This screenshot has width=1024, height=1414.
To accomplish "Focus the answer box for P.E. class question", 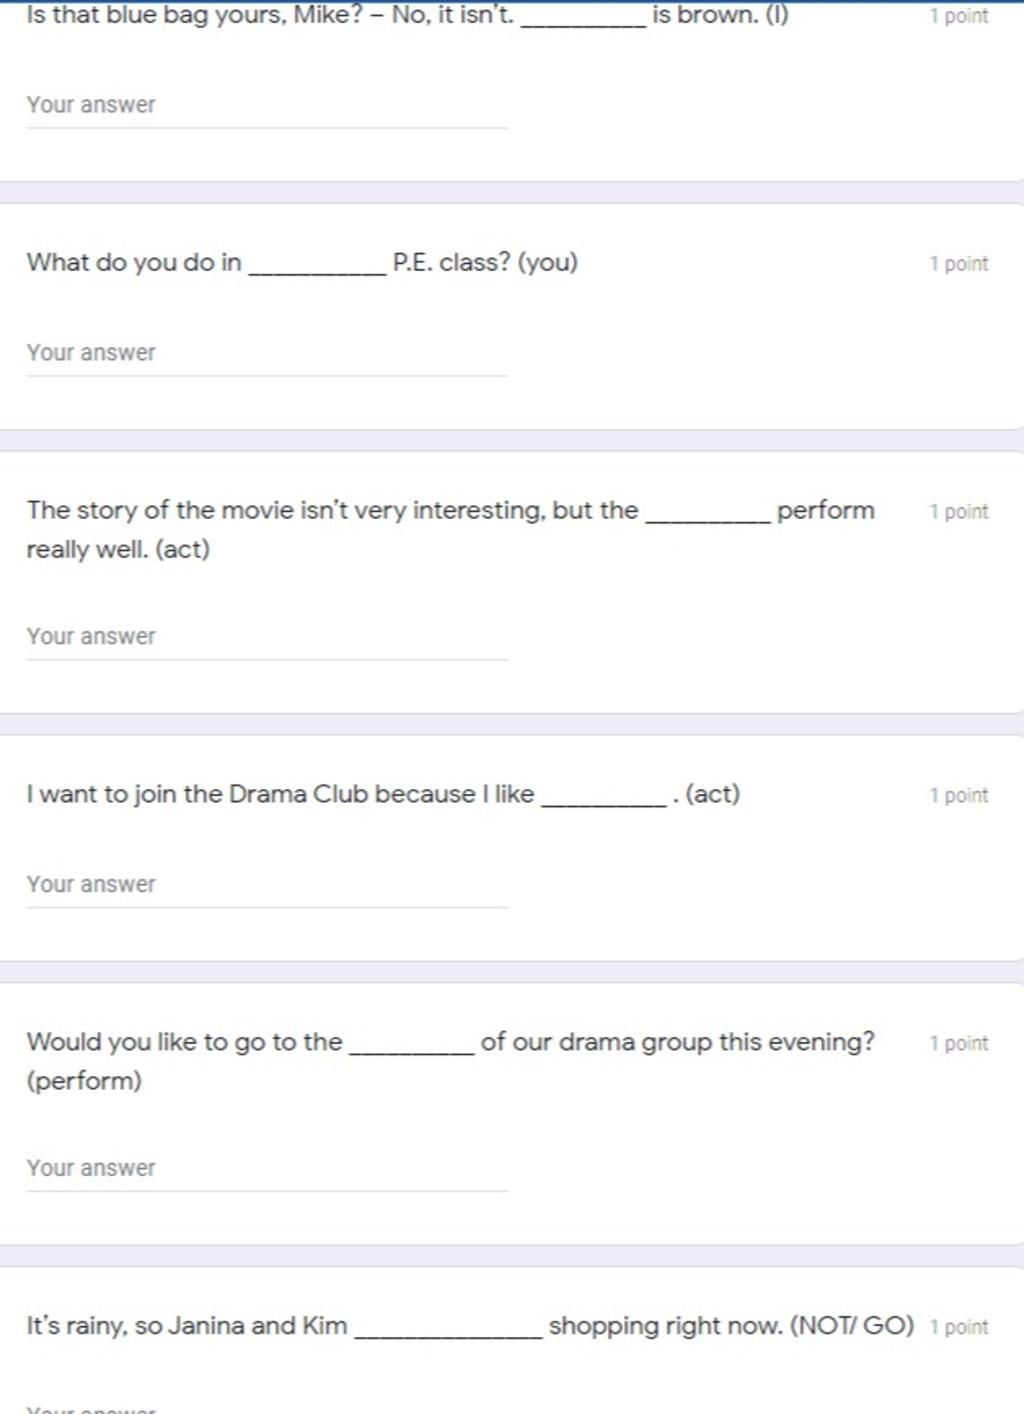I will (x=267, y=354).
